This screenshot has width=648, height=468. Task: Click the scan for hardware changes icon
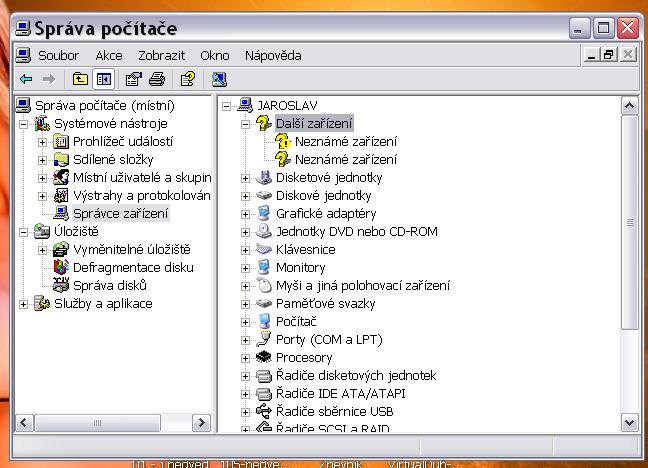point(219,79)
